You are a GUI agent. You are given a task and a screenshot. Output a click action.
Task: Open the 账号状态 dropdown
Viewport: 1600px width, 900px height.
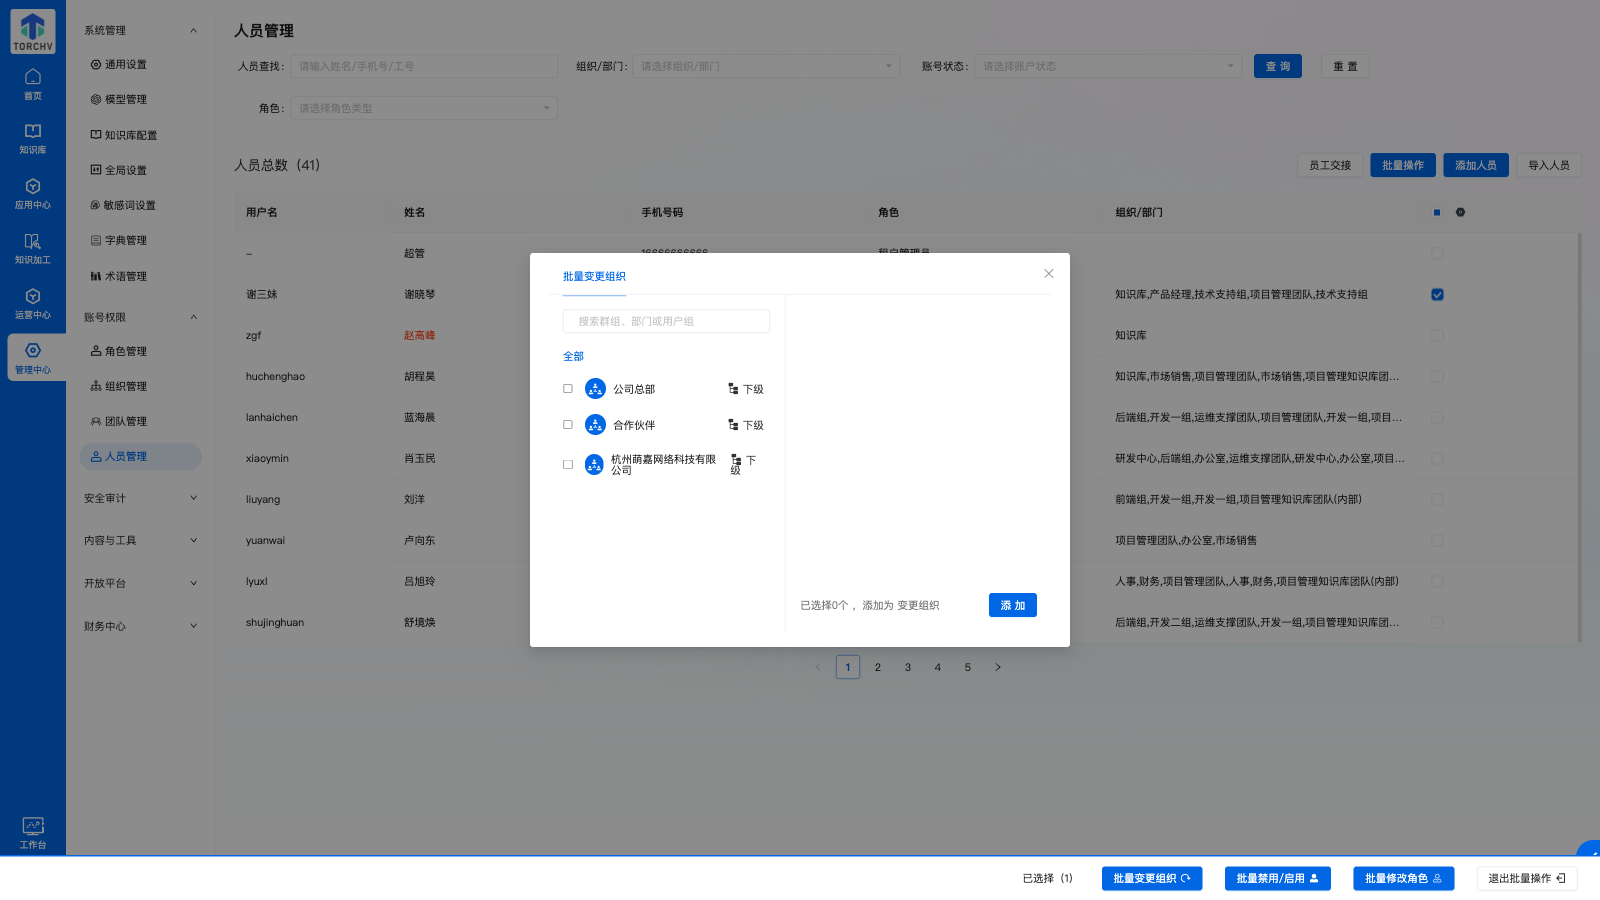click(x=1105, y=65)
